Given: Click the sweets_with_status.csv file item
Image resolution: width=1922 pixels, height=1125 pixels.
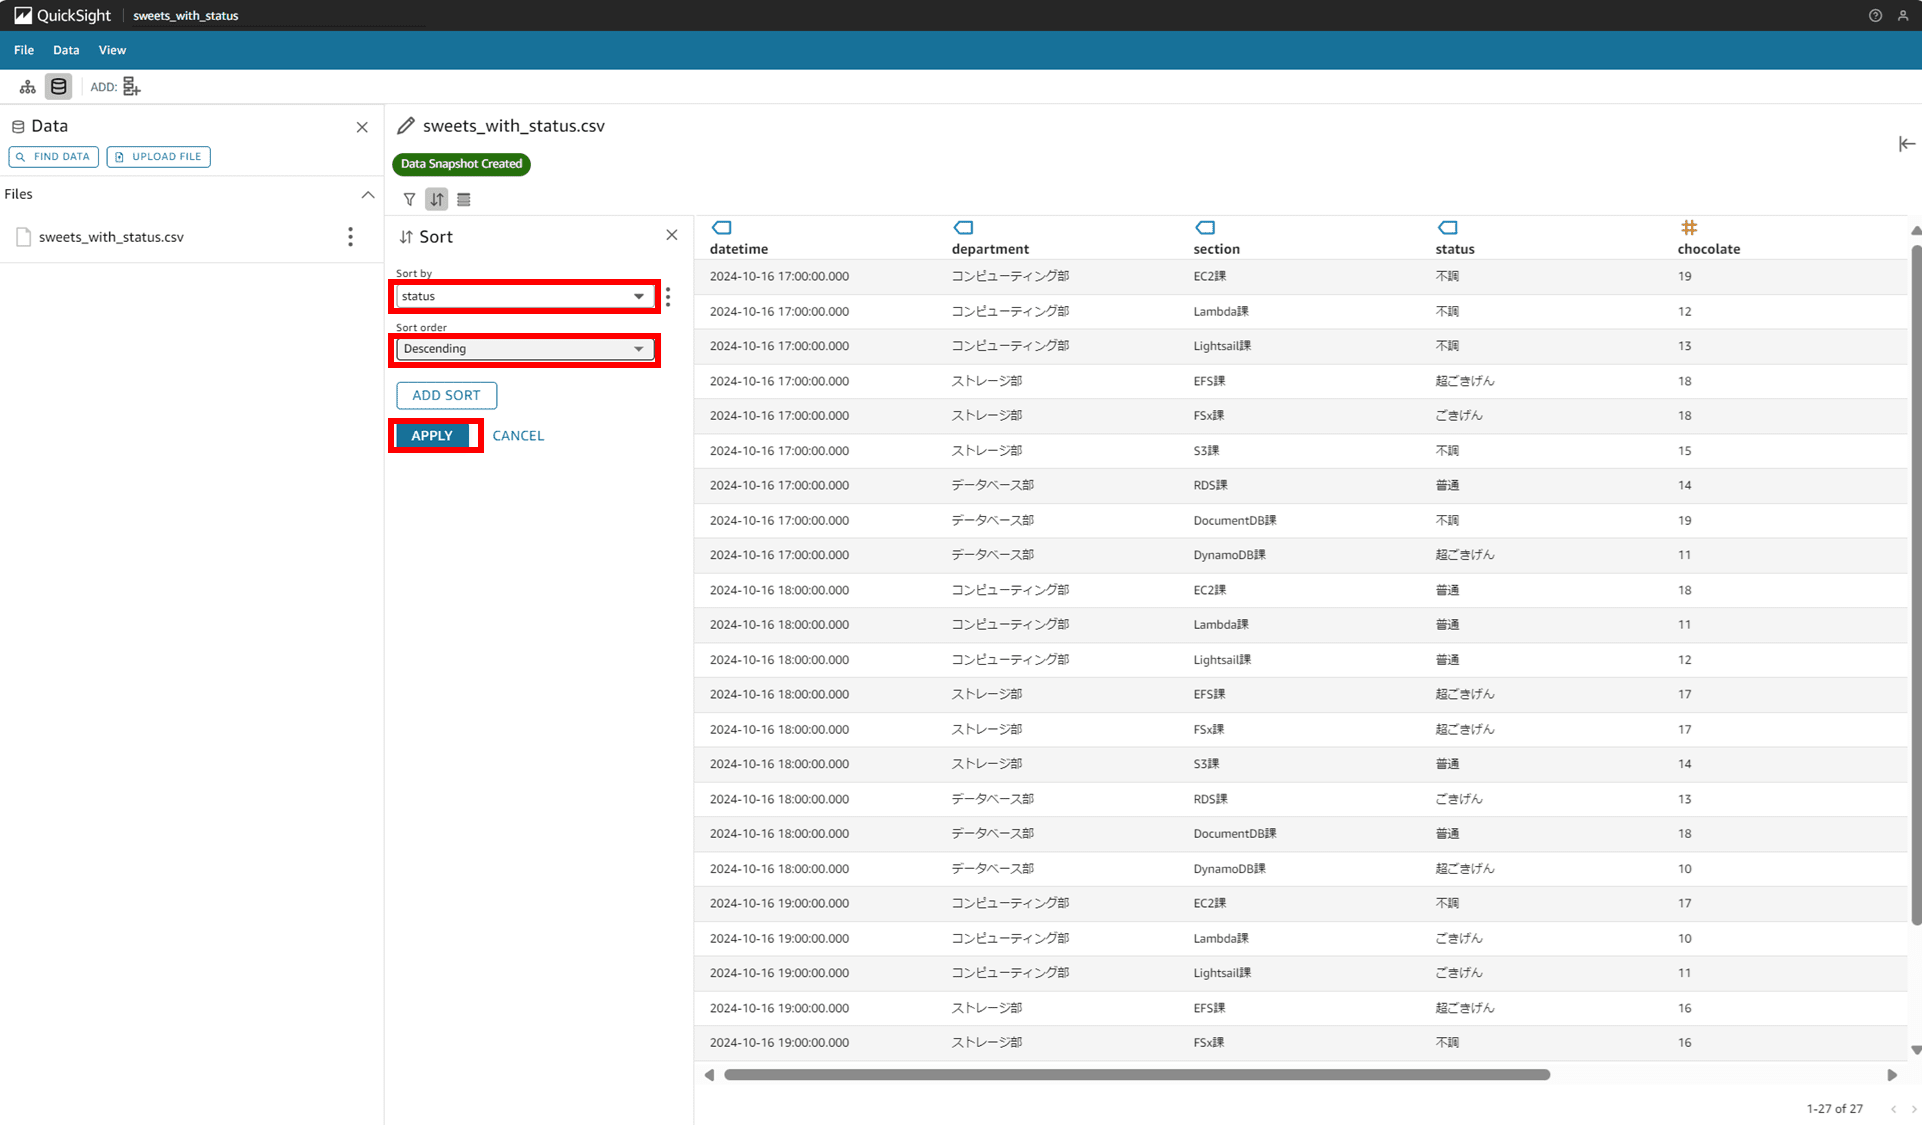Looking at the screenshot, I should click(110, 236).
